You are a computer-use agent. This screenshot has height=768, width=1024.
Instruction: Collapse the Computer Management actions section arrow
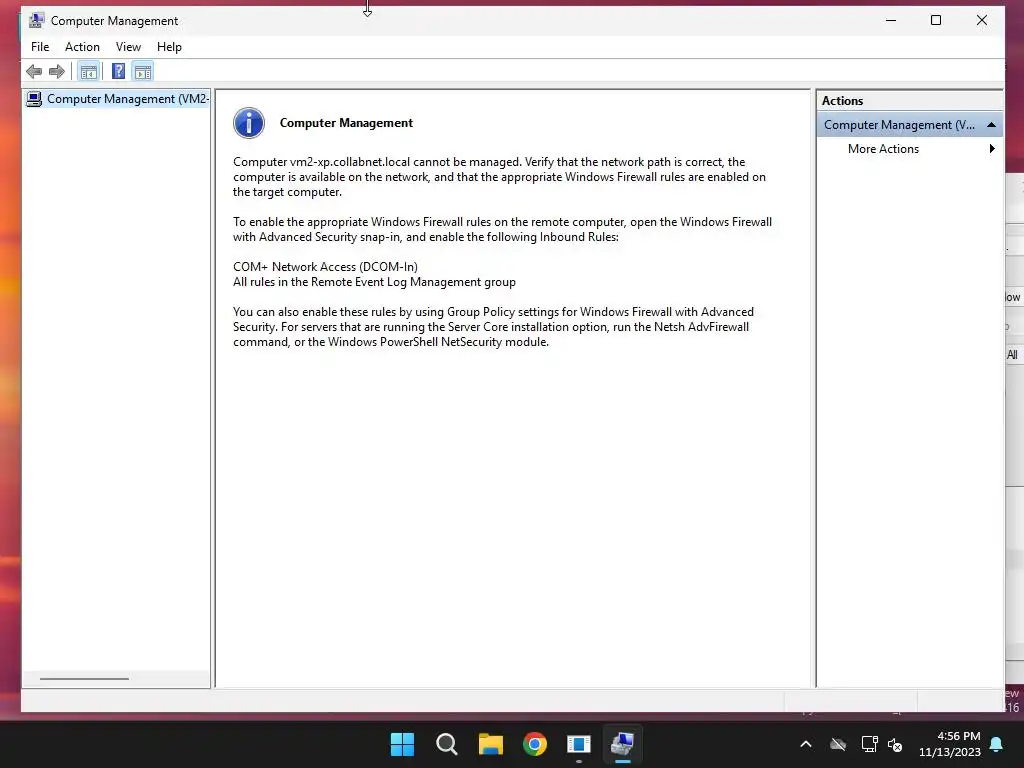[x=991, y=125]
